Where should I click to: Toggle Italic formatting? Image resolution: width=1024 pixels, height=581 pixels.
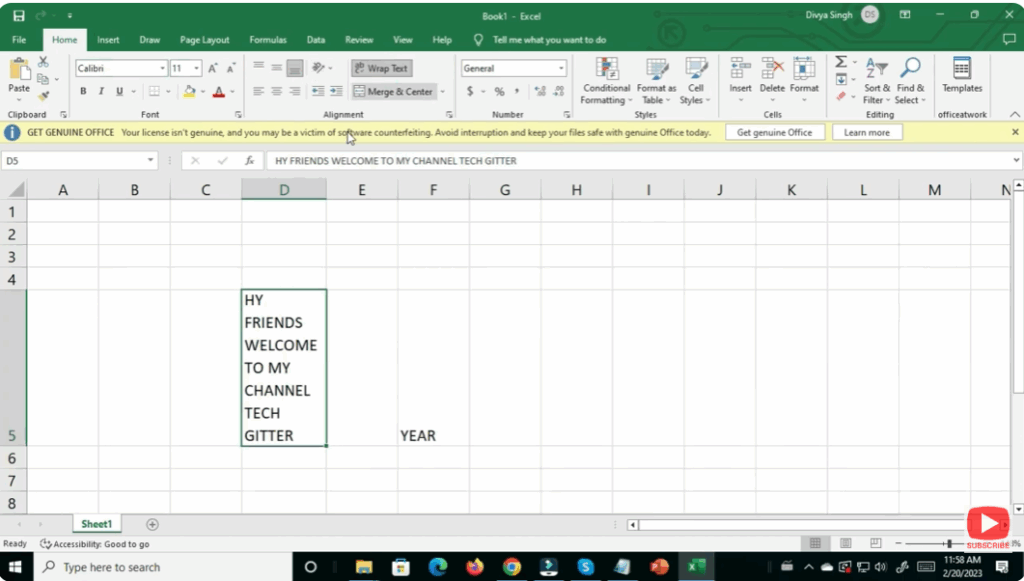pos(101,91)
